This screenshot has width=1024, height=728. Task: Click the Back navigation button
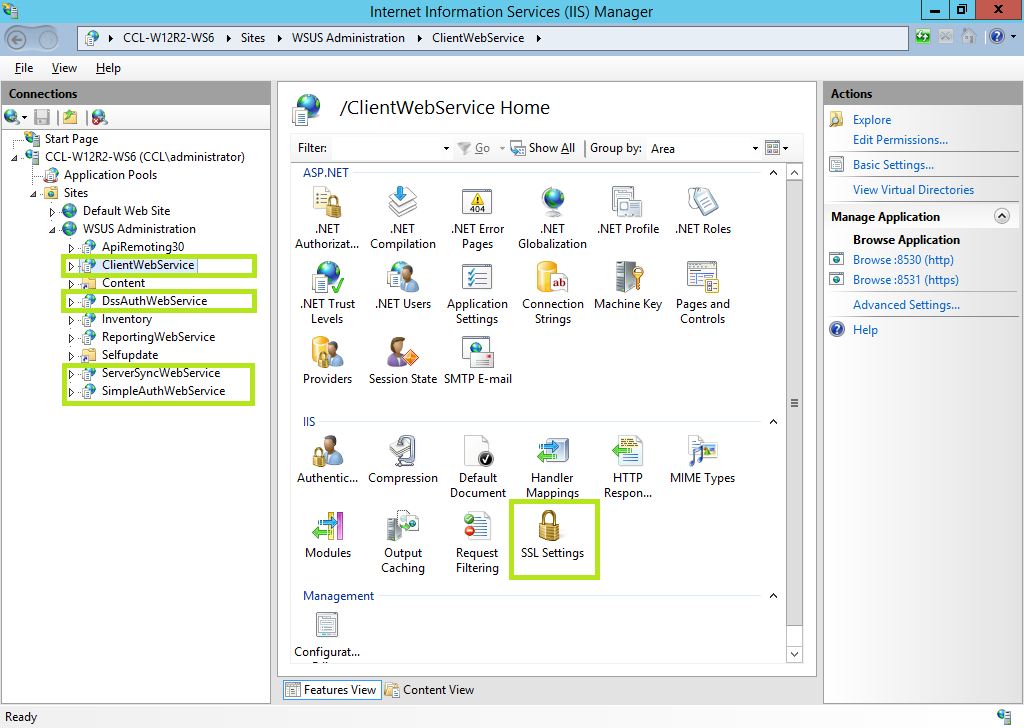tap(16, 39)
